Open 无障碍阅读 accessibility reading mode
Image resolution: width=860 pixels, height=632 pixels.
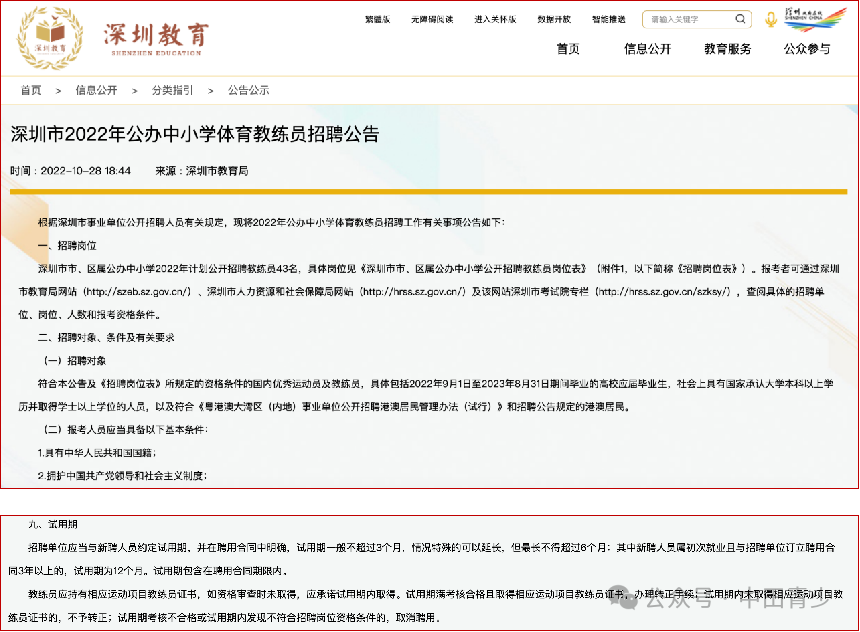pos(432,19)
